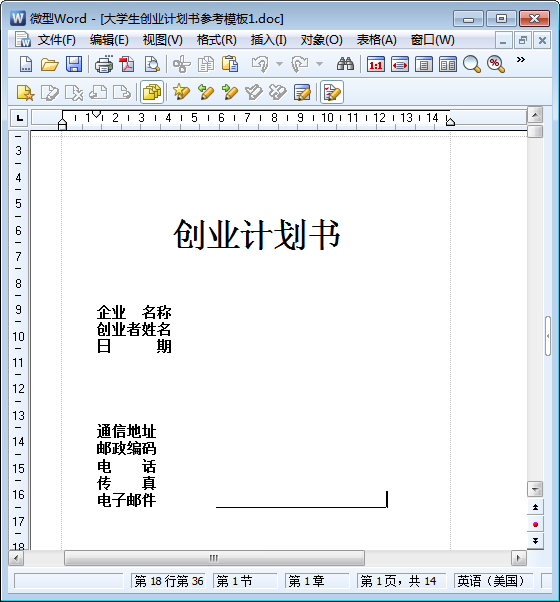Click the 英语（美国） language status field
This screenshot has height=602, width=560.
(494, 581)
